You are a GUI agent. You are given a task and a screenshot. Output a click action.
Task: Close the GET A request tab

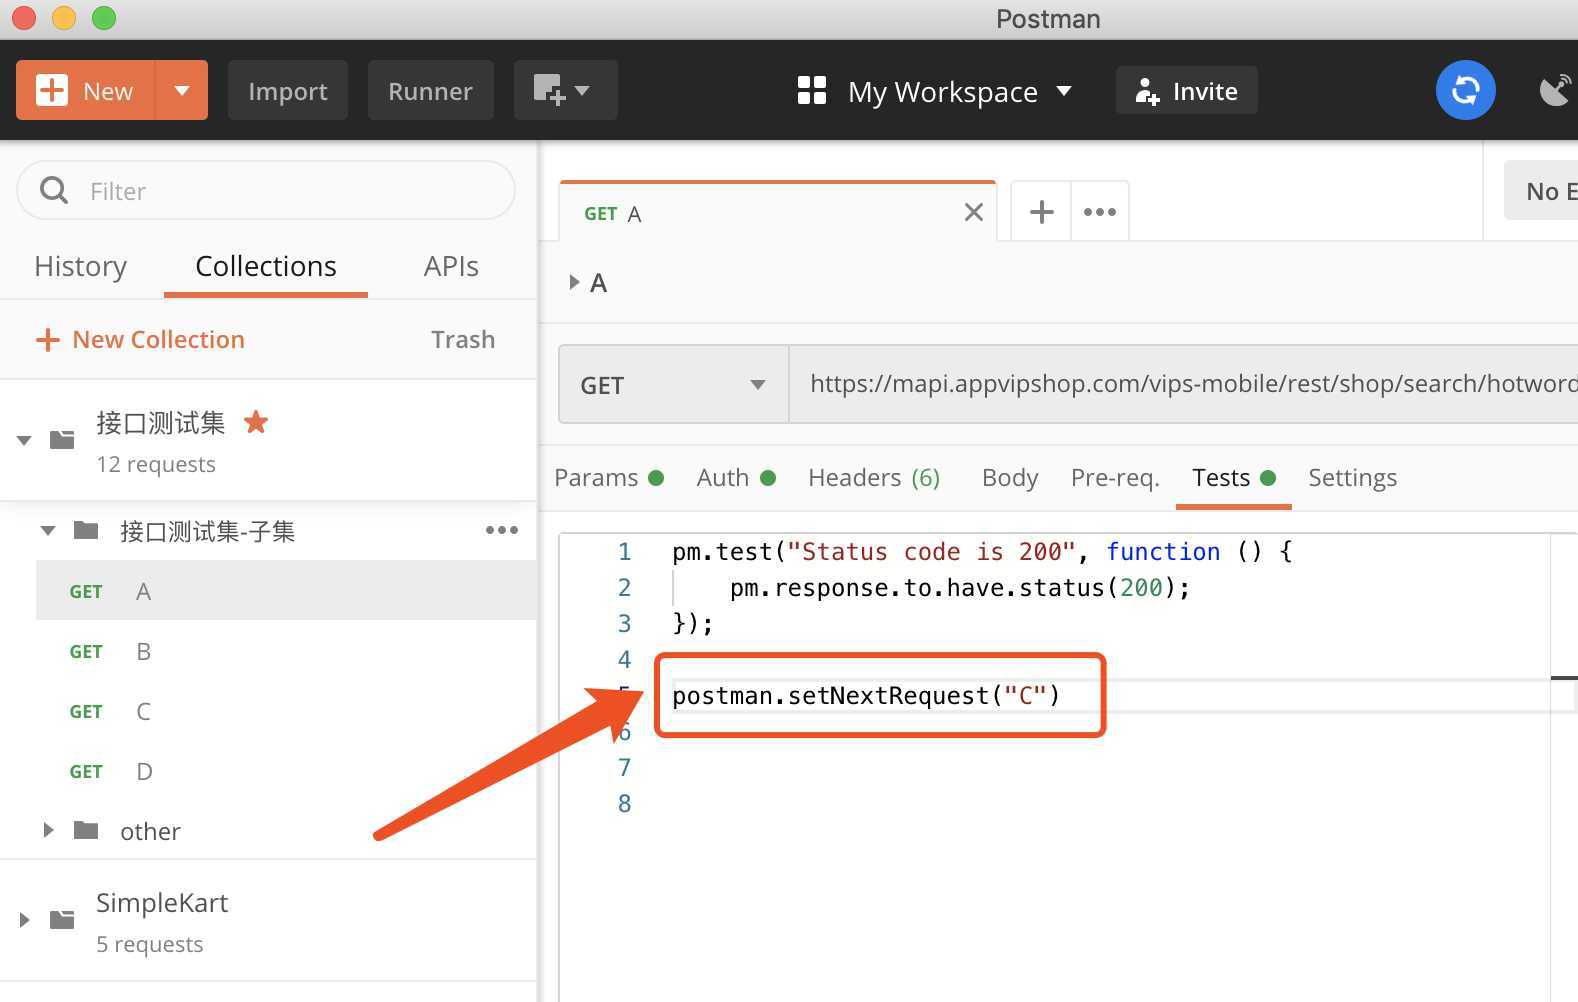pos(973,212)
